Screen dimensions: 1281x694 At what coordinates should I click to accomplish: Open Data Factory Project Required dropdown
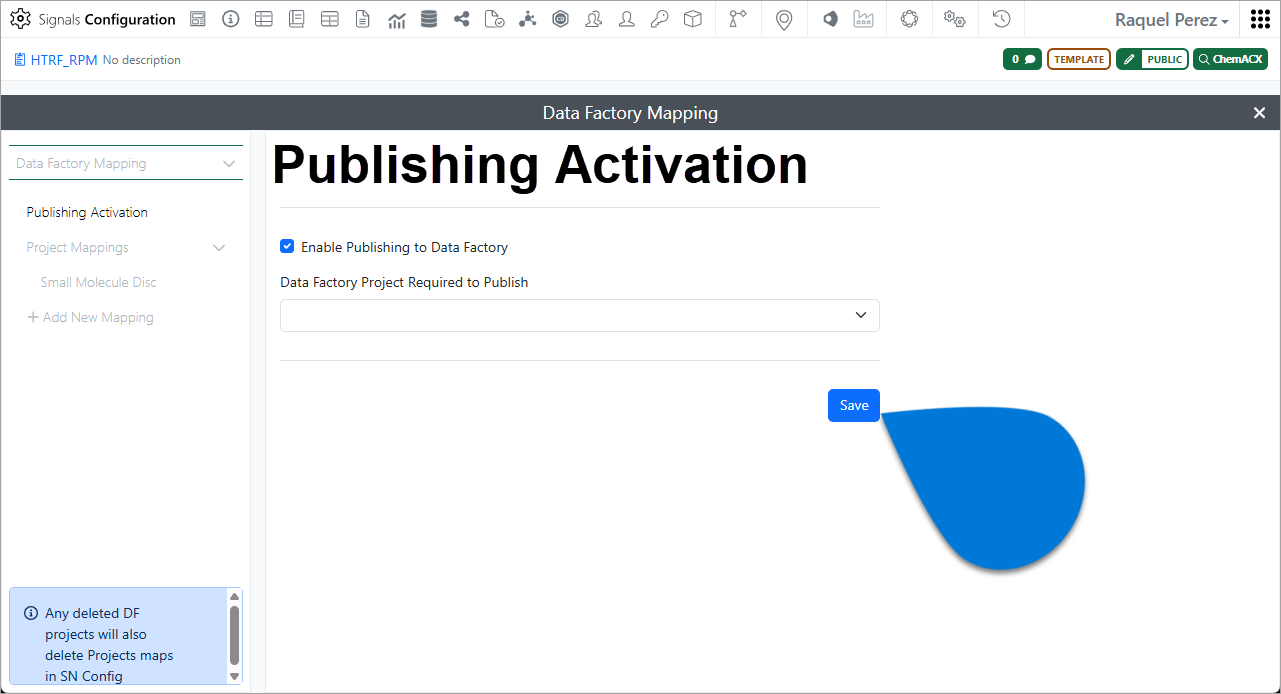580,315
